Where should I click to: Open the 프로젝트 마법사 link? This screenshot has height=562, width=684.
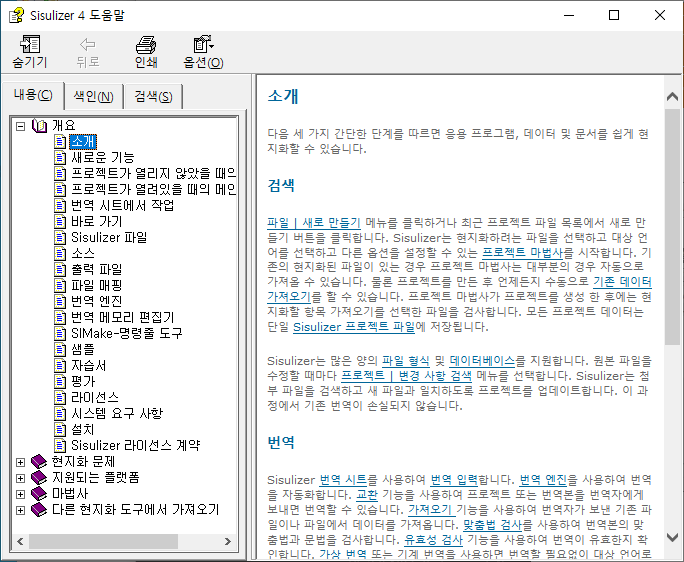(x=523, y=252)
